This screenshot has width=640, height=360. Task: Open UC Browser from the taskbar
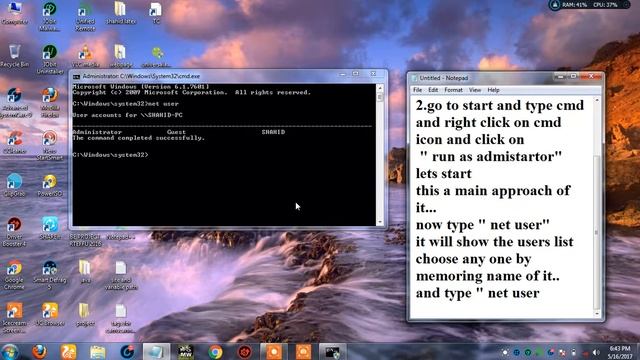(x=69, y=351)
